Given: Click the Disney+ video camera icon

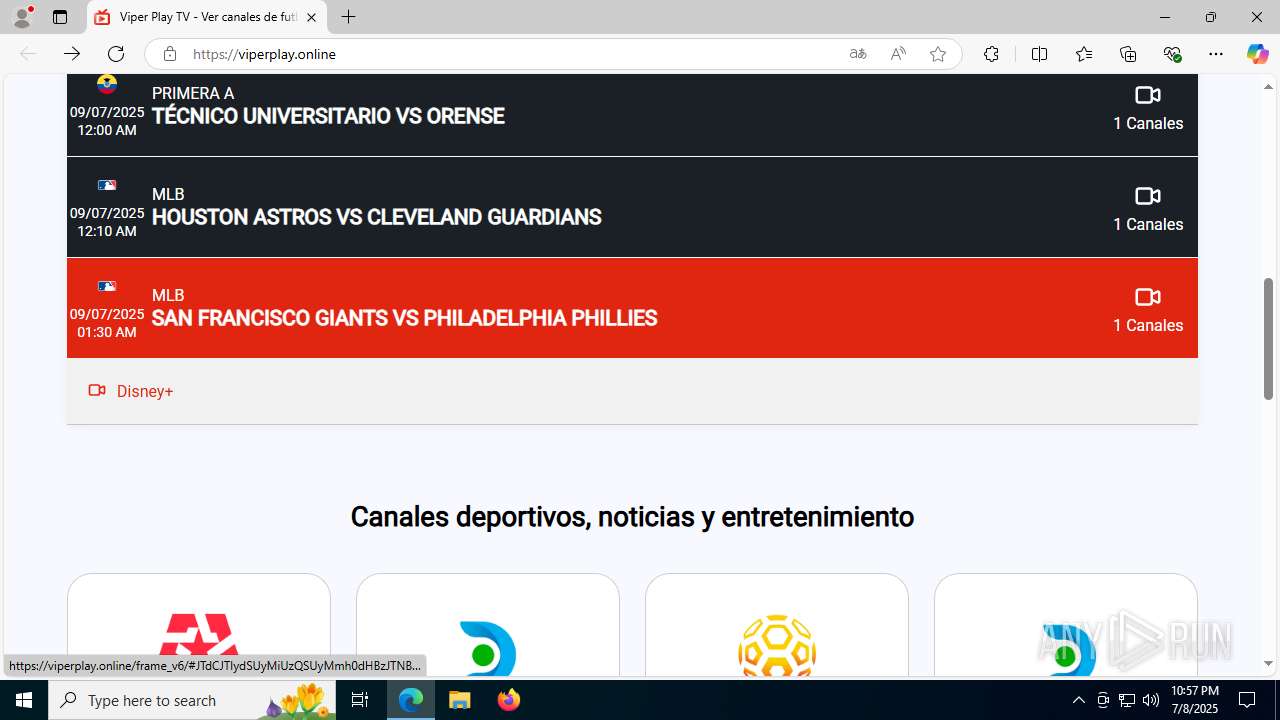Looking at the screenshot, I should click(x=97, y=390).
